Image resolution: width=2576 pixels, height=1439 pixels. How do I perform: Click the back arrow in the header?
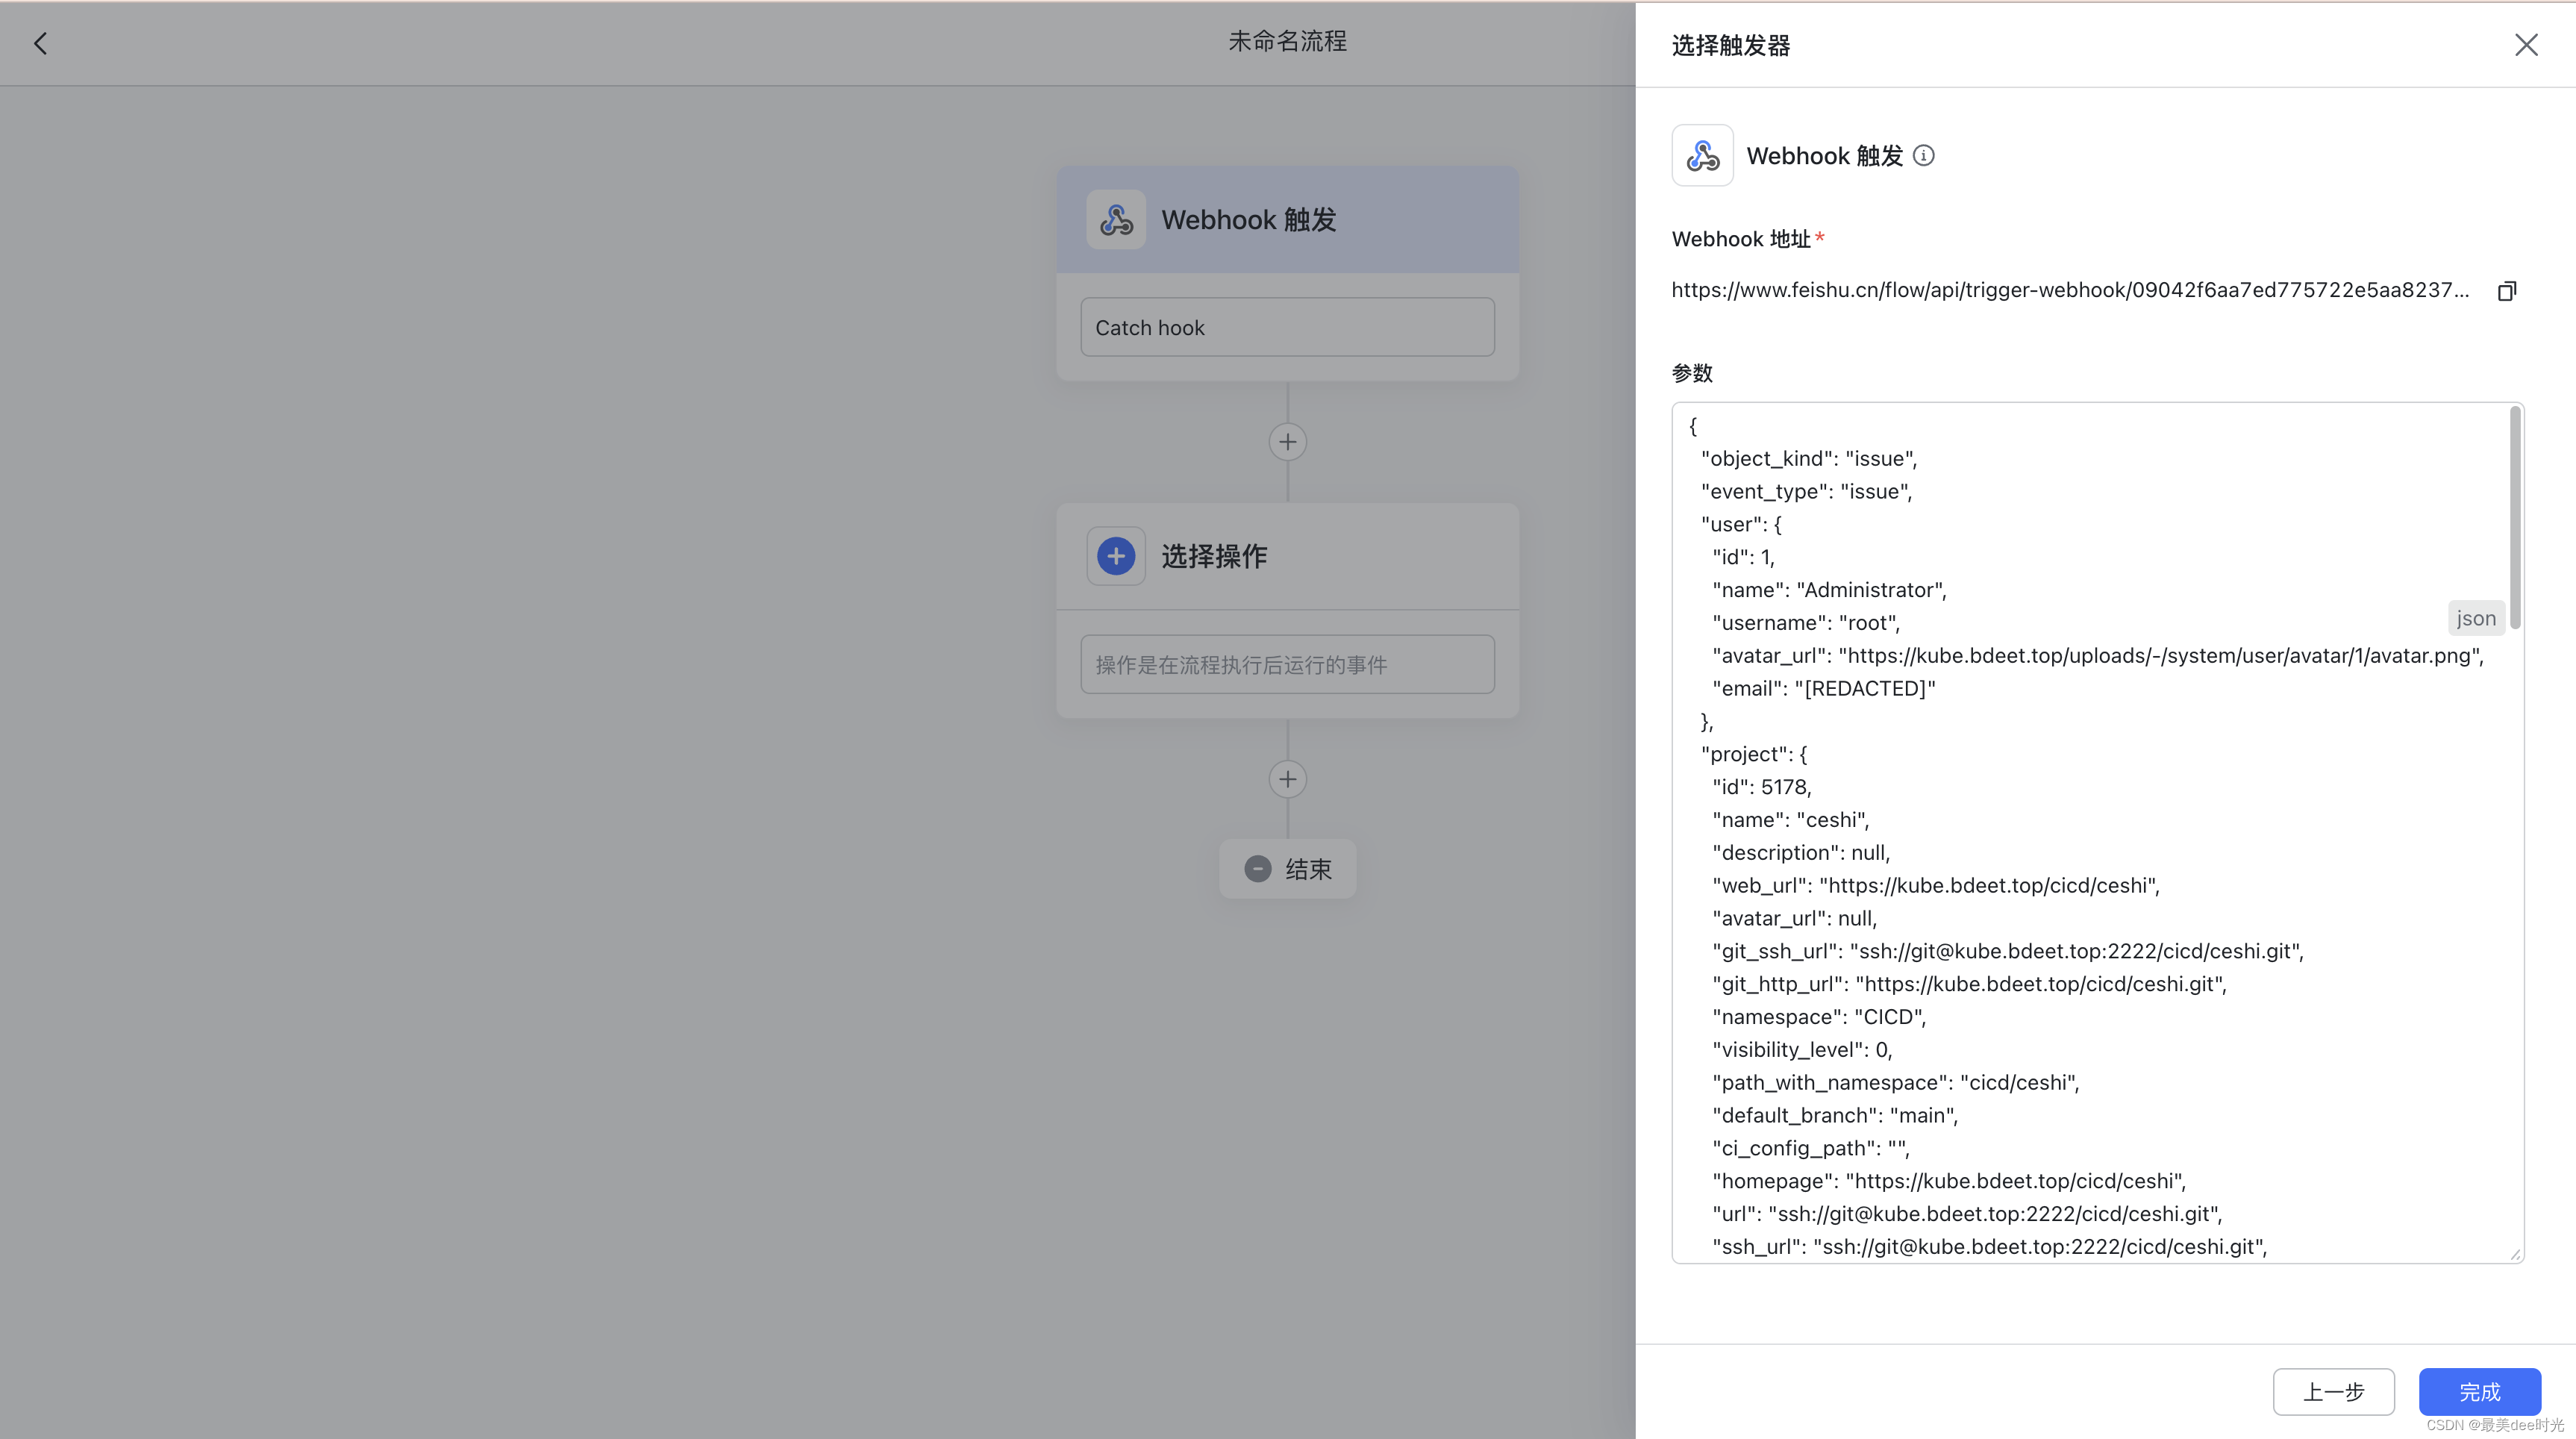40,43
